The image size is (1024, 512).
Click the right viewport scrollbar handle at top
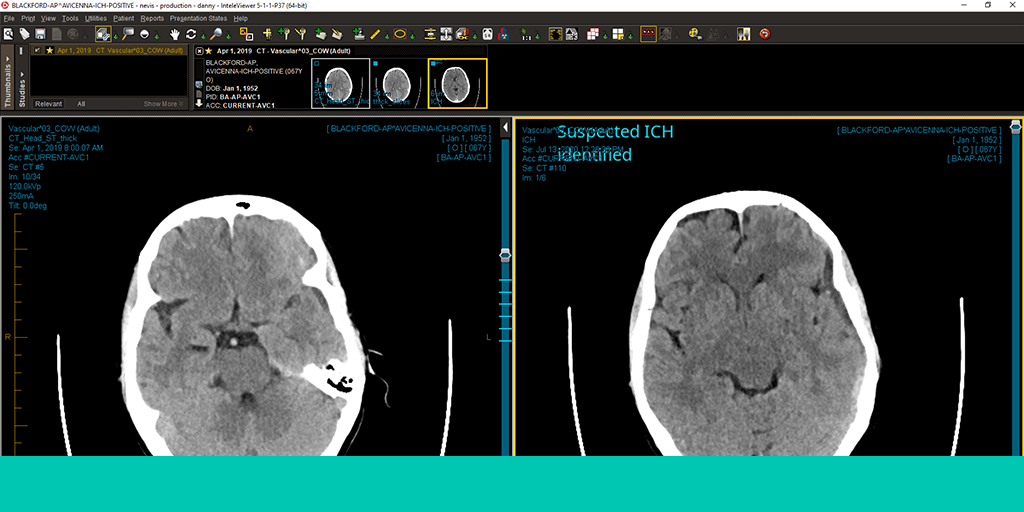click(1016, 126)
